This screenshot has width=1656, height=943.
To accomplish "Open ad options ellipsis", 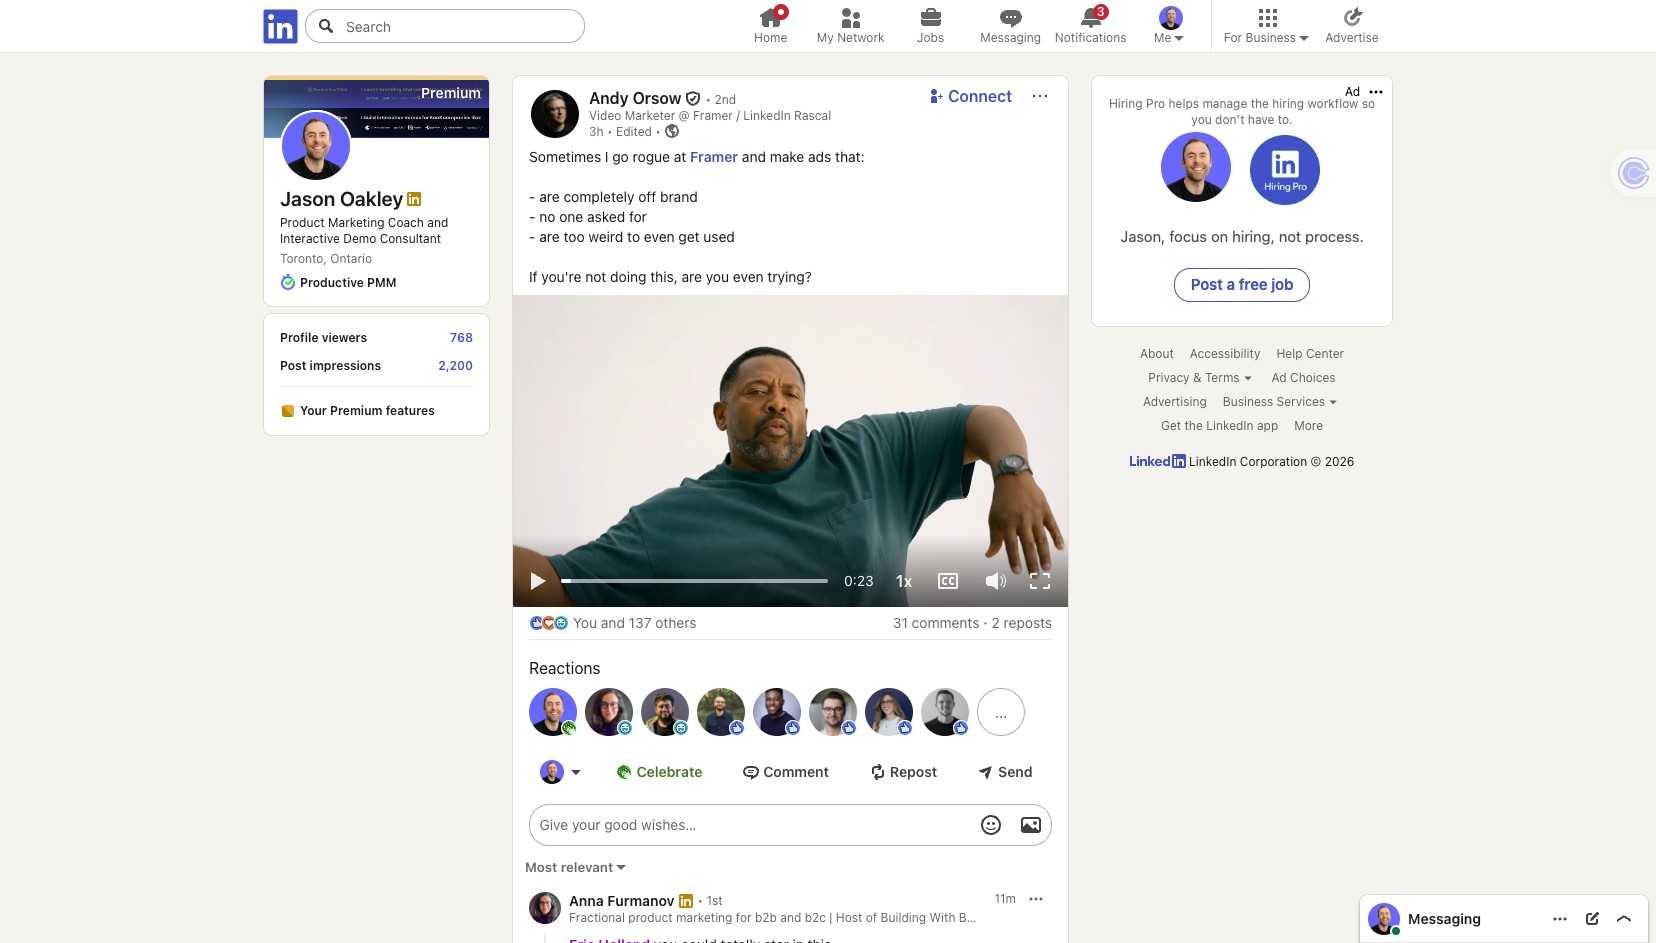I will pos(1376,92).
